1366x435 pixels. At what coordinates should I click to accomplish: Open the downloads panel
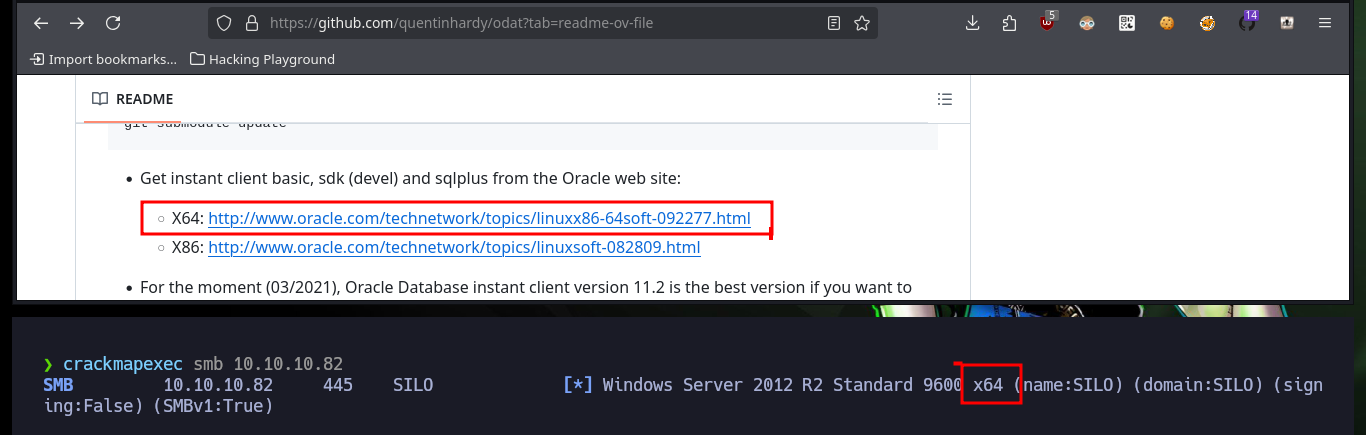tap(972, 22)
